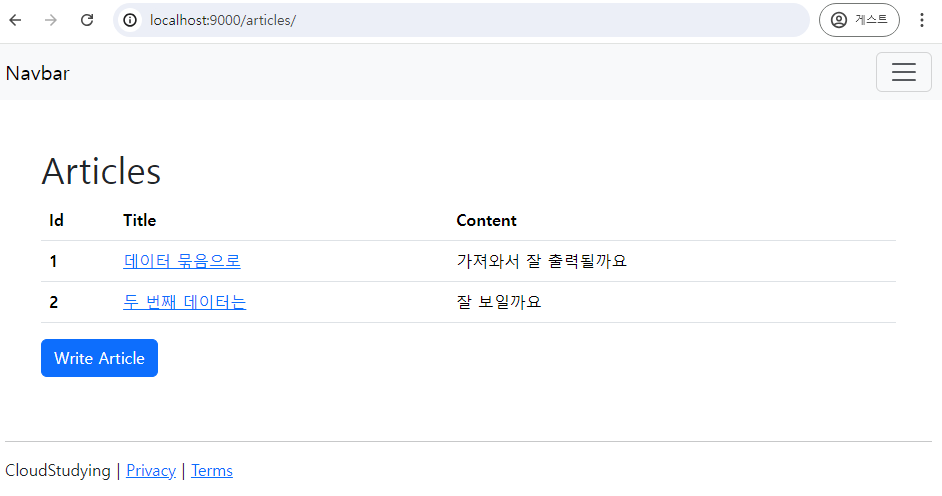Open article titled 데이터 묶음으로
Screen dimensions: 942x496
[182, 261]
